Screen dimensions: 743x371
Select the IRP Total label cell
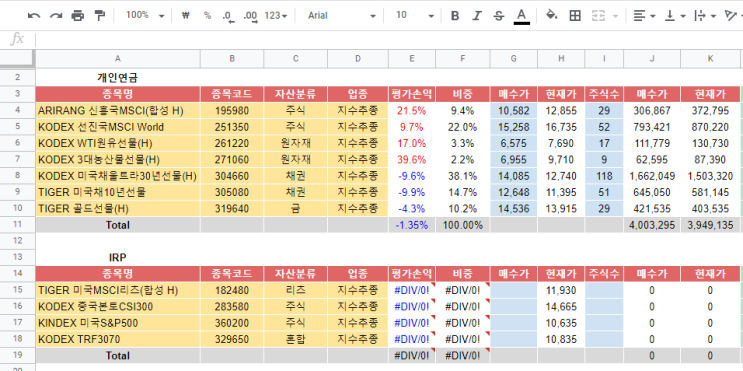click(x=118, y=355)
